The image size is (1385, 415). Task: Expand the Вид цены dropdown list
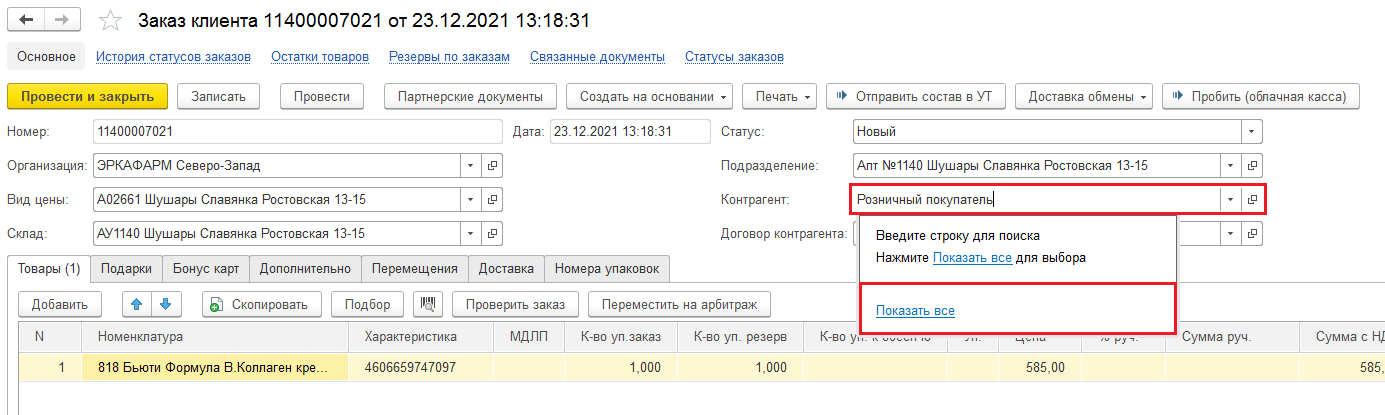470,199
